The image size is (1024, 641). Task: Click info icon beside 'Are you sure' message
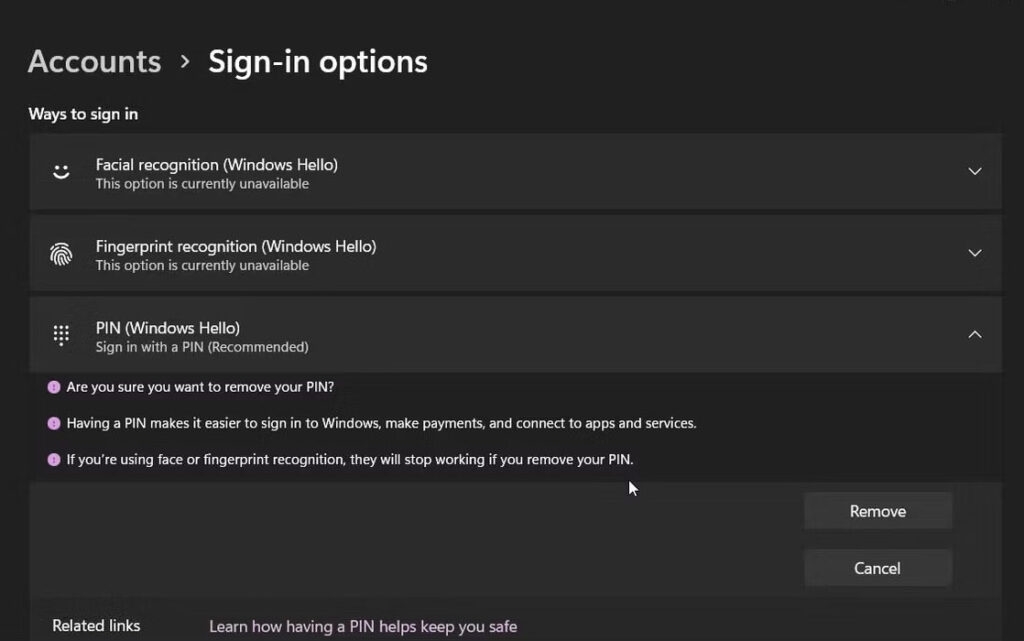coord(54,387)
